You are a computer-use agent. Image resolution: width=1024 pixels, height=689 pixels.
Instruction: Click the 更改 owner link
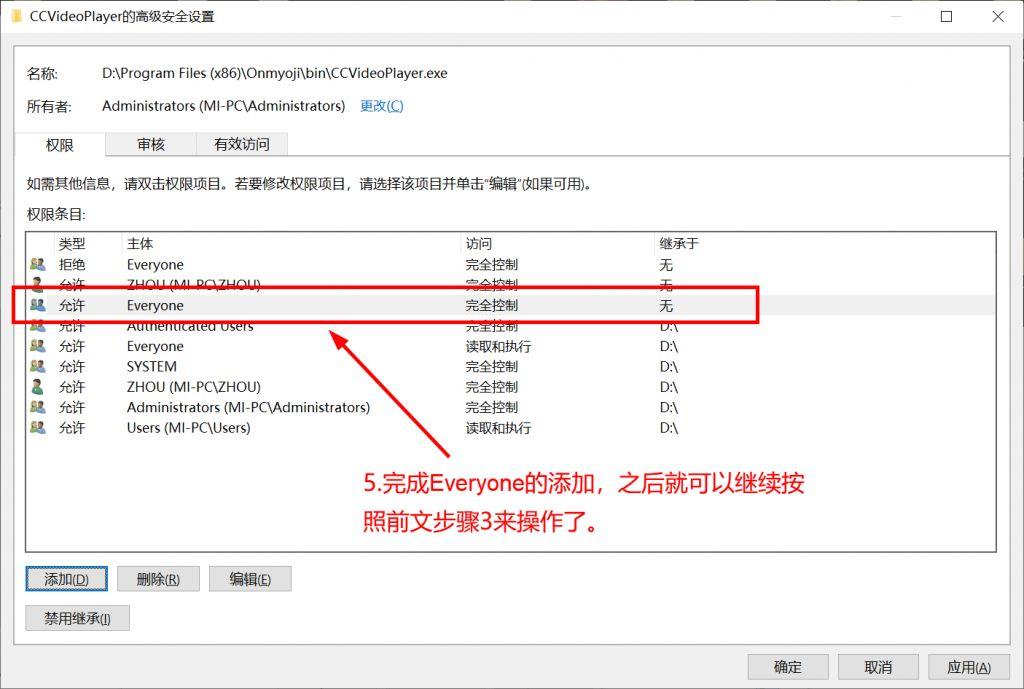point(381,106)
